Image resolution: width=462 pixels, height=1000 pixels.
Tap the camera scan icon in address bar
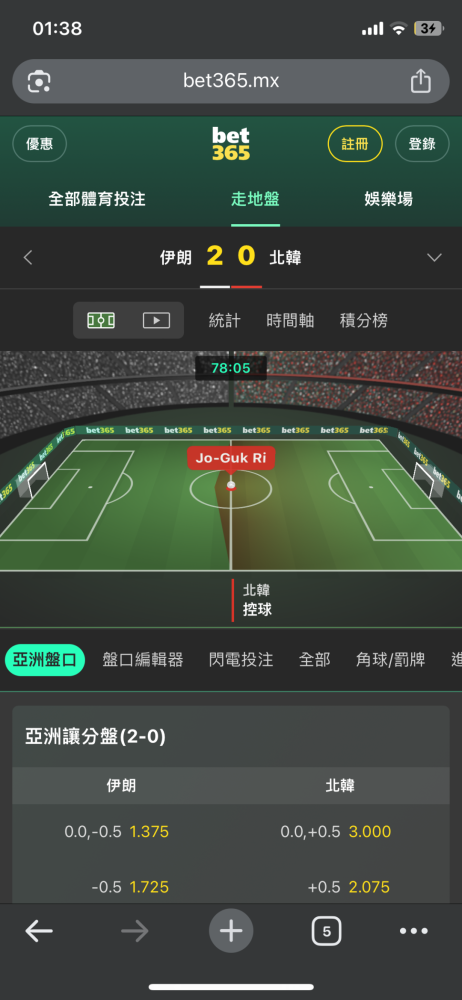[39, 82]
